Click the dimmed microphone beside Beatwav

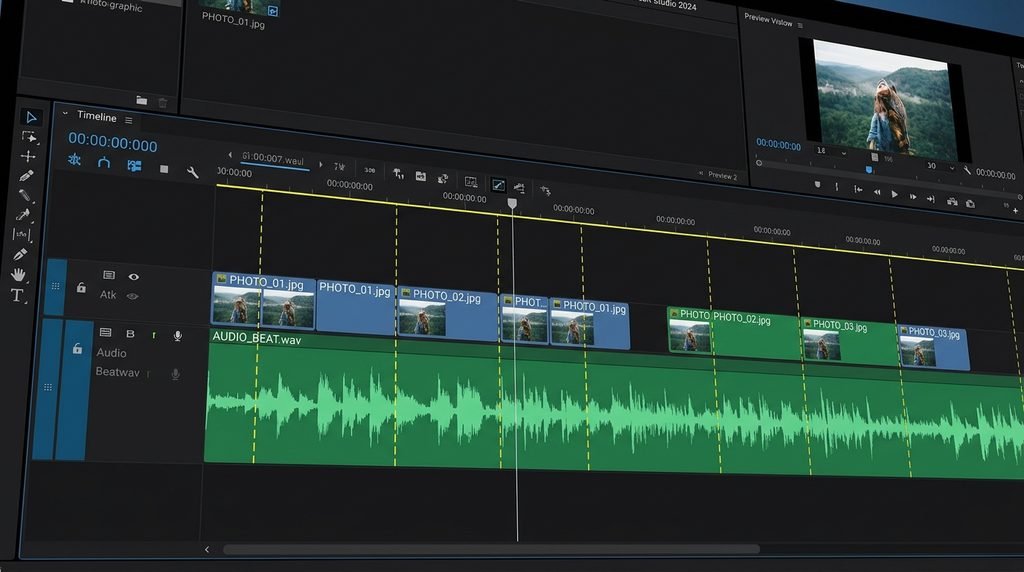click(175, 374)
